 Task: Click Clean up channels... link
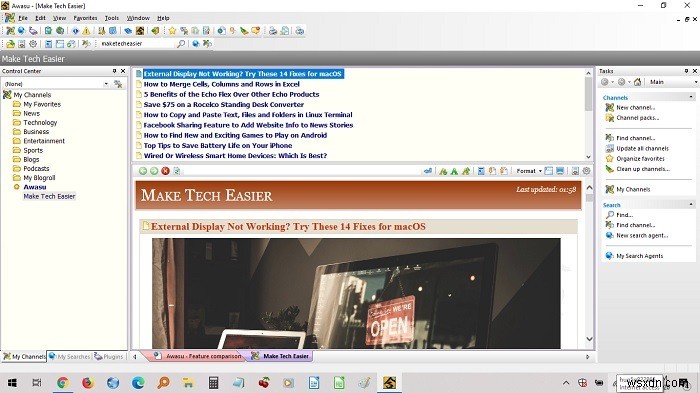click(643, 169)
